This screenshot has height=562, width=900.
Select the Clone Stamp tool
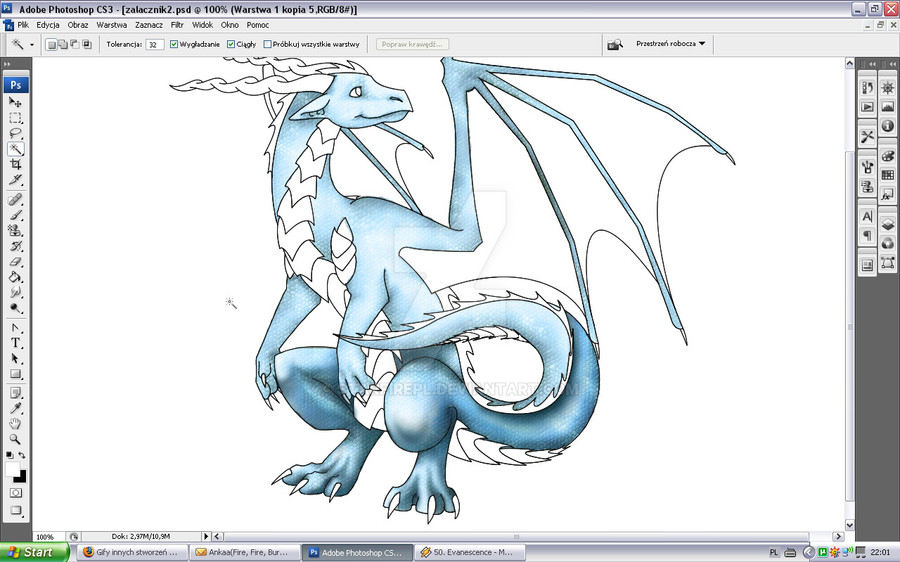pyautogui.click(x=15, y=231)
